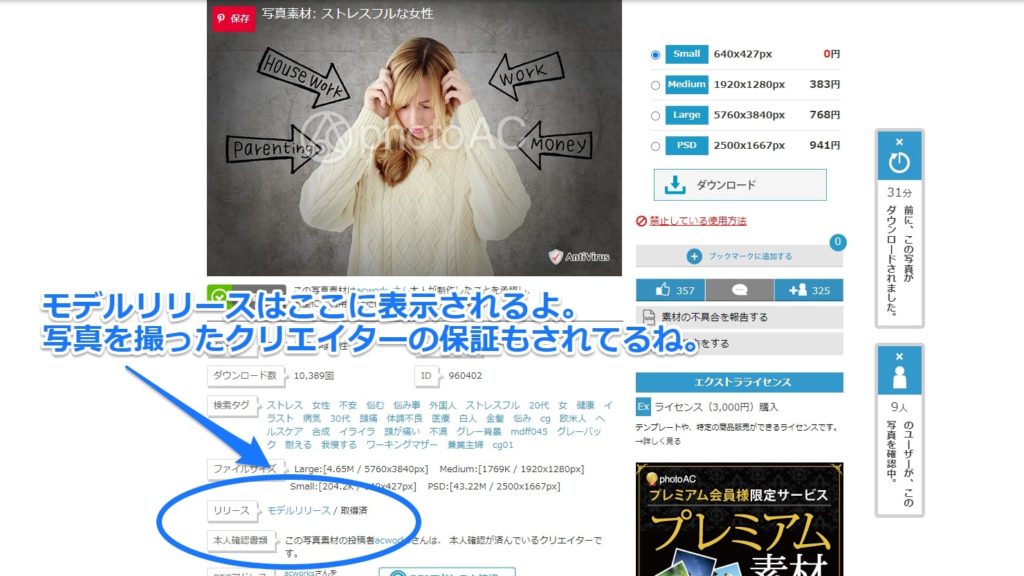Open comments via the speech bubble icon
This screenshot has height=576, width=1024.
[x=739, y=290]
